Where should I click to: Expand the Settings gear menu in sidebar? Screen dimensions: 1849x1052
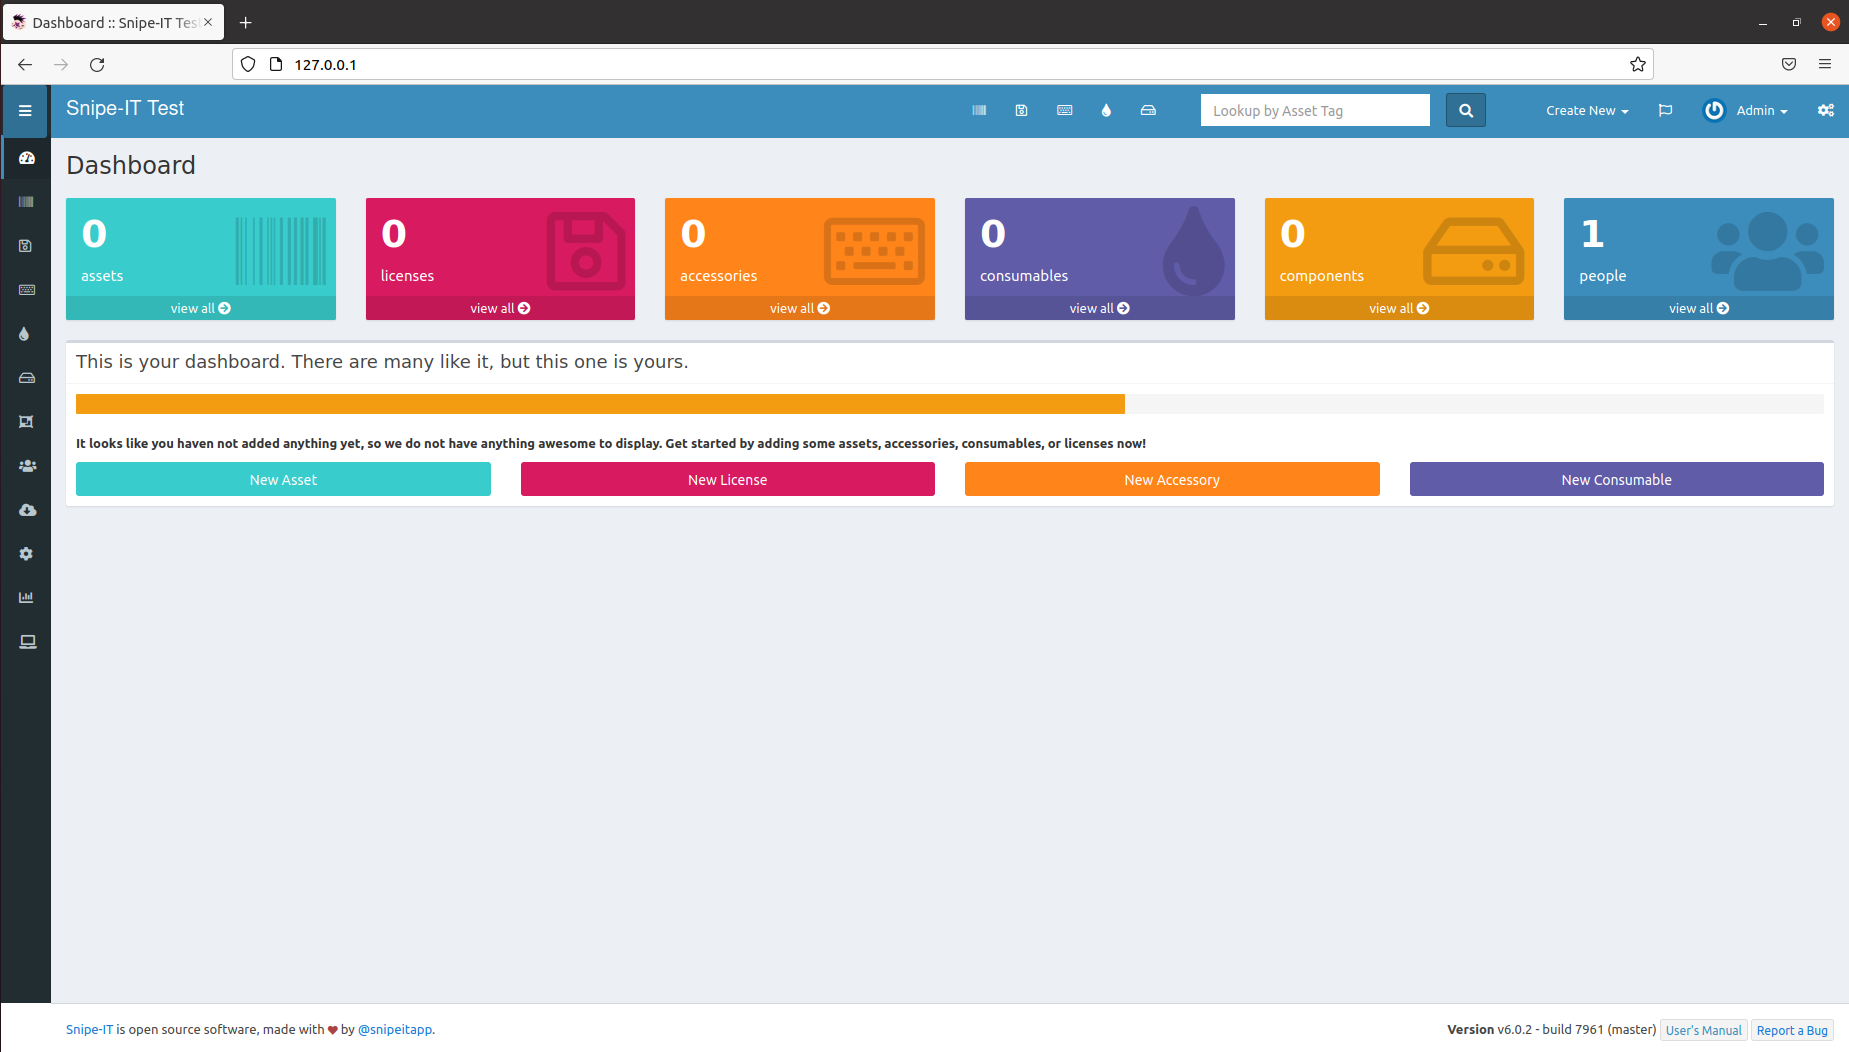point(27,554)
